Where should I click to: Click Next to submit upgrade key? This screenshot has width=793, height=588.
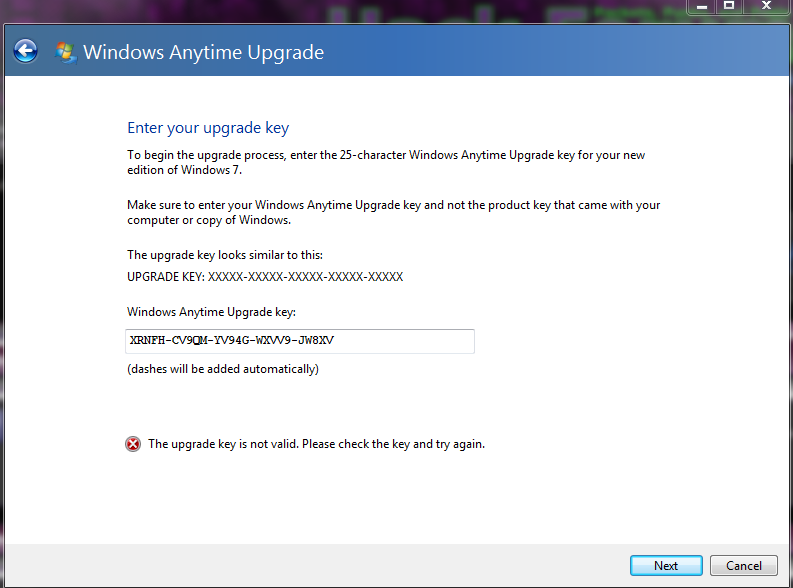pos(666,565)
